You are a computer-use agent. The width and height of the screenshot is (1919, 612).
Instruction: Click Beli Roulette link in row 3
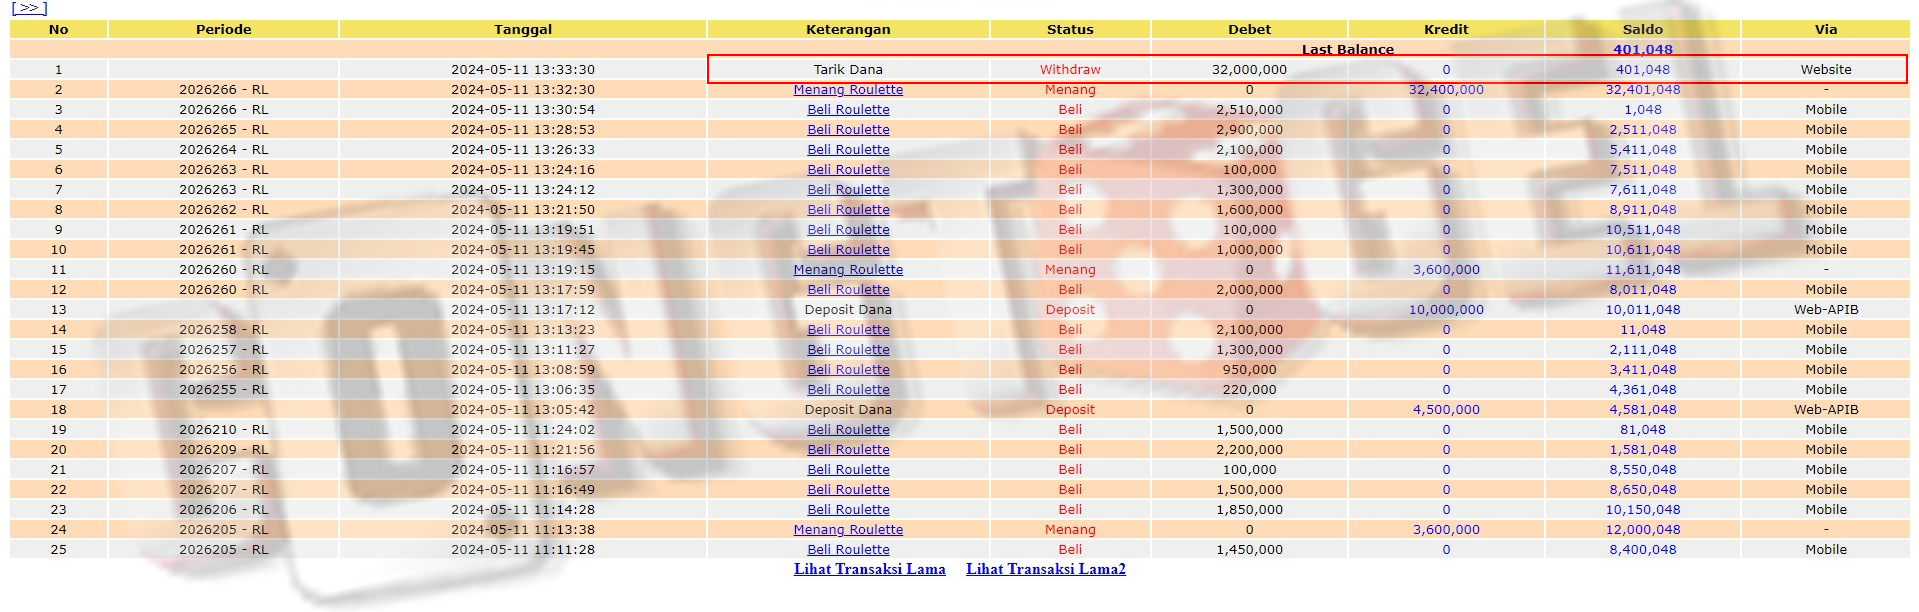tap(848, 110)
